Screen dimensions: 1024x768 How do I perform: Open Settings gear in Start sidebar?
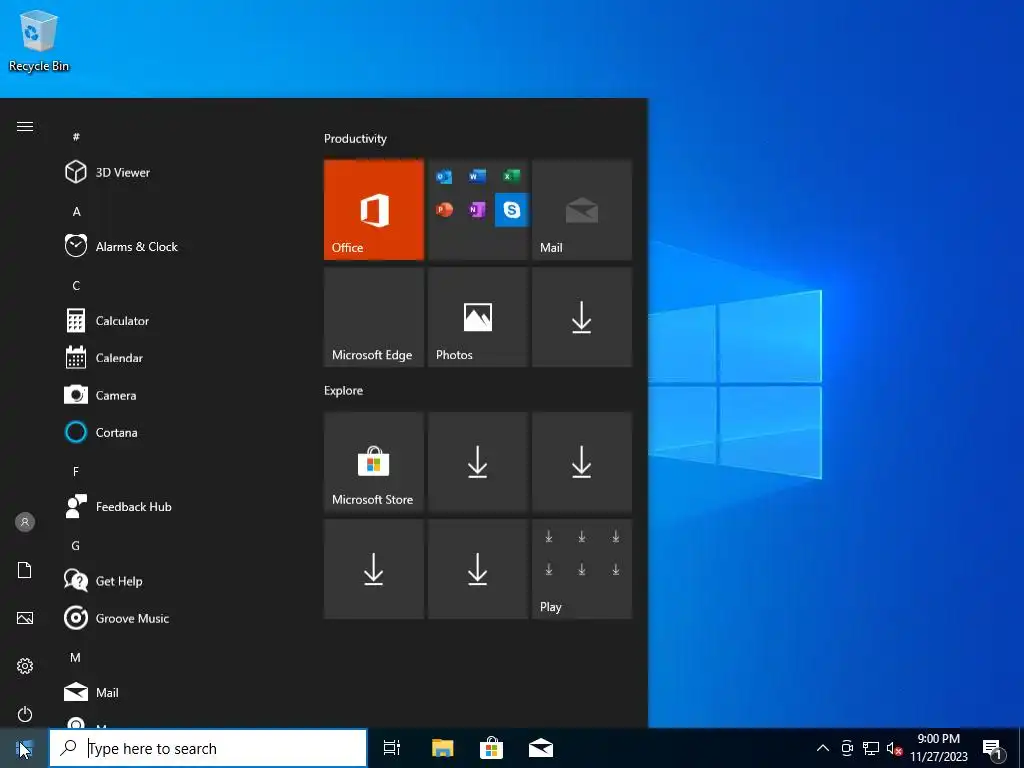[25, 666]
